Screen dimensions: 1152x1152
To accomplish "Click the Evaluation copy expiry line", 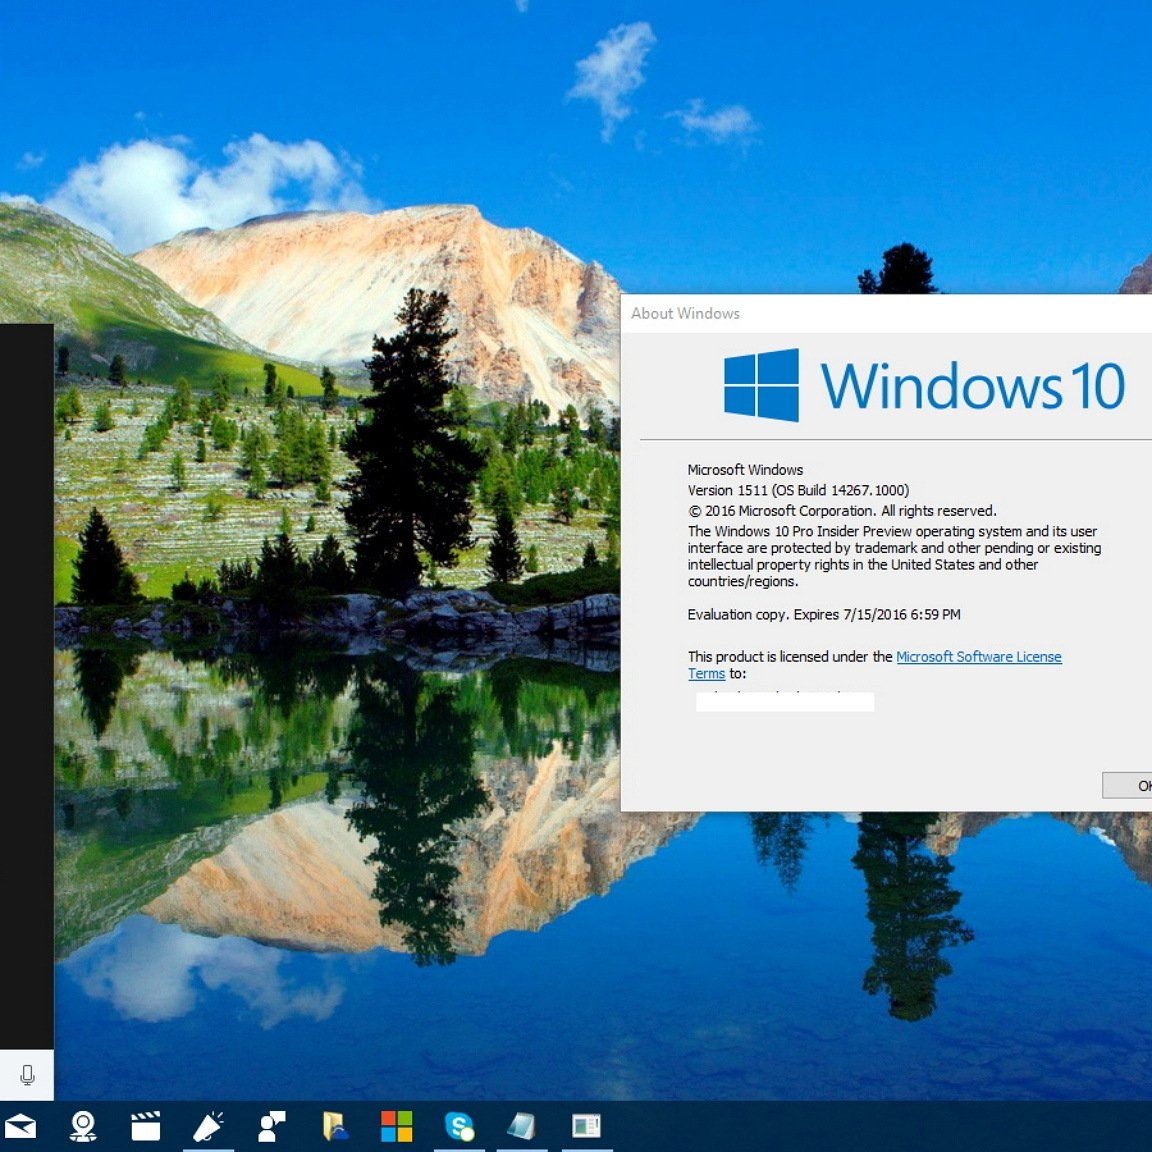I will 824,614.
